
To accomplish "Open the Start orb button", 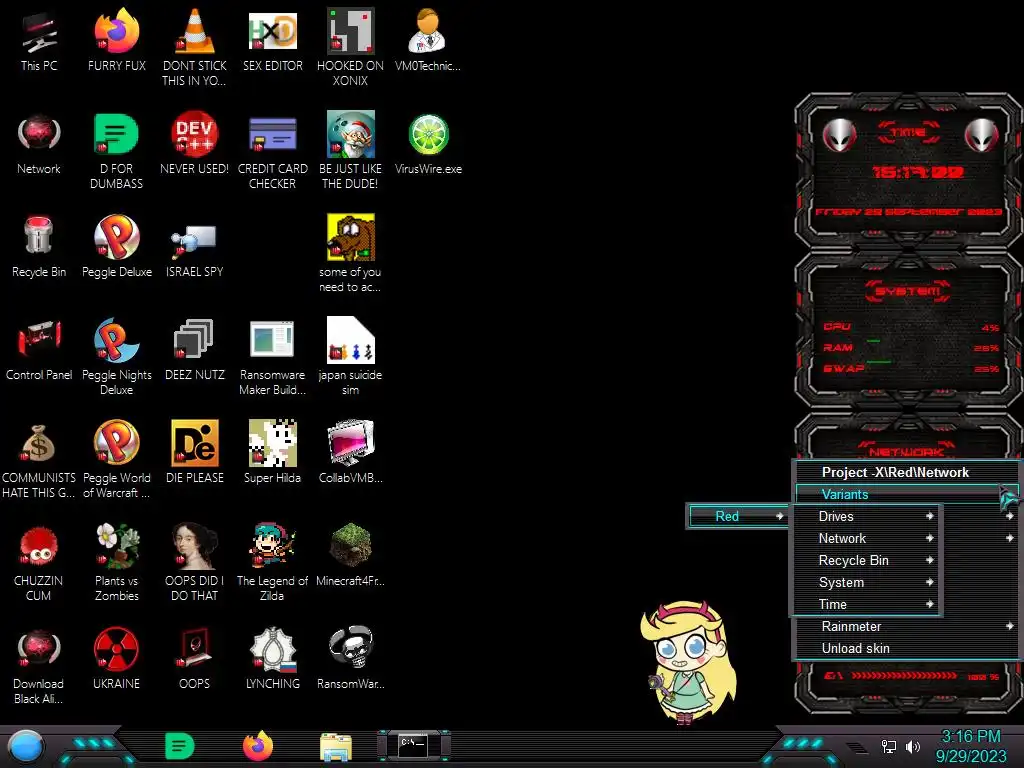I will (26, 747).
